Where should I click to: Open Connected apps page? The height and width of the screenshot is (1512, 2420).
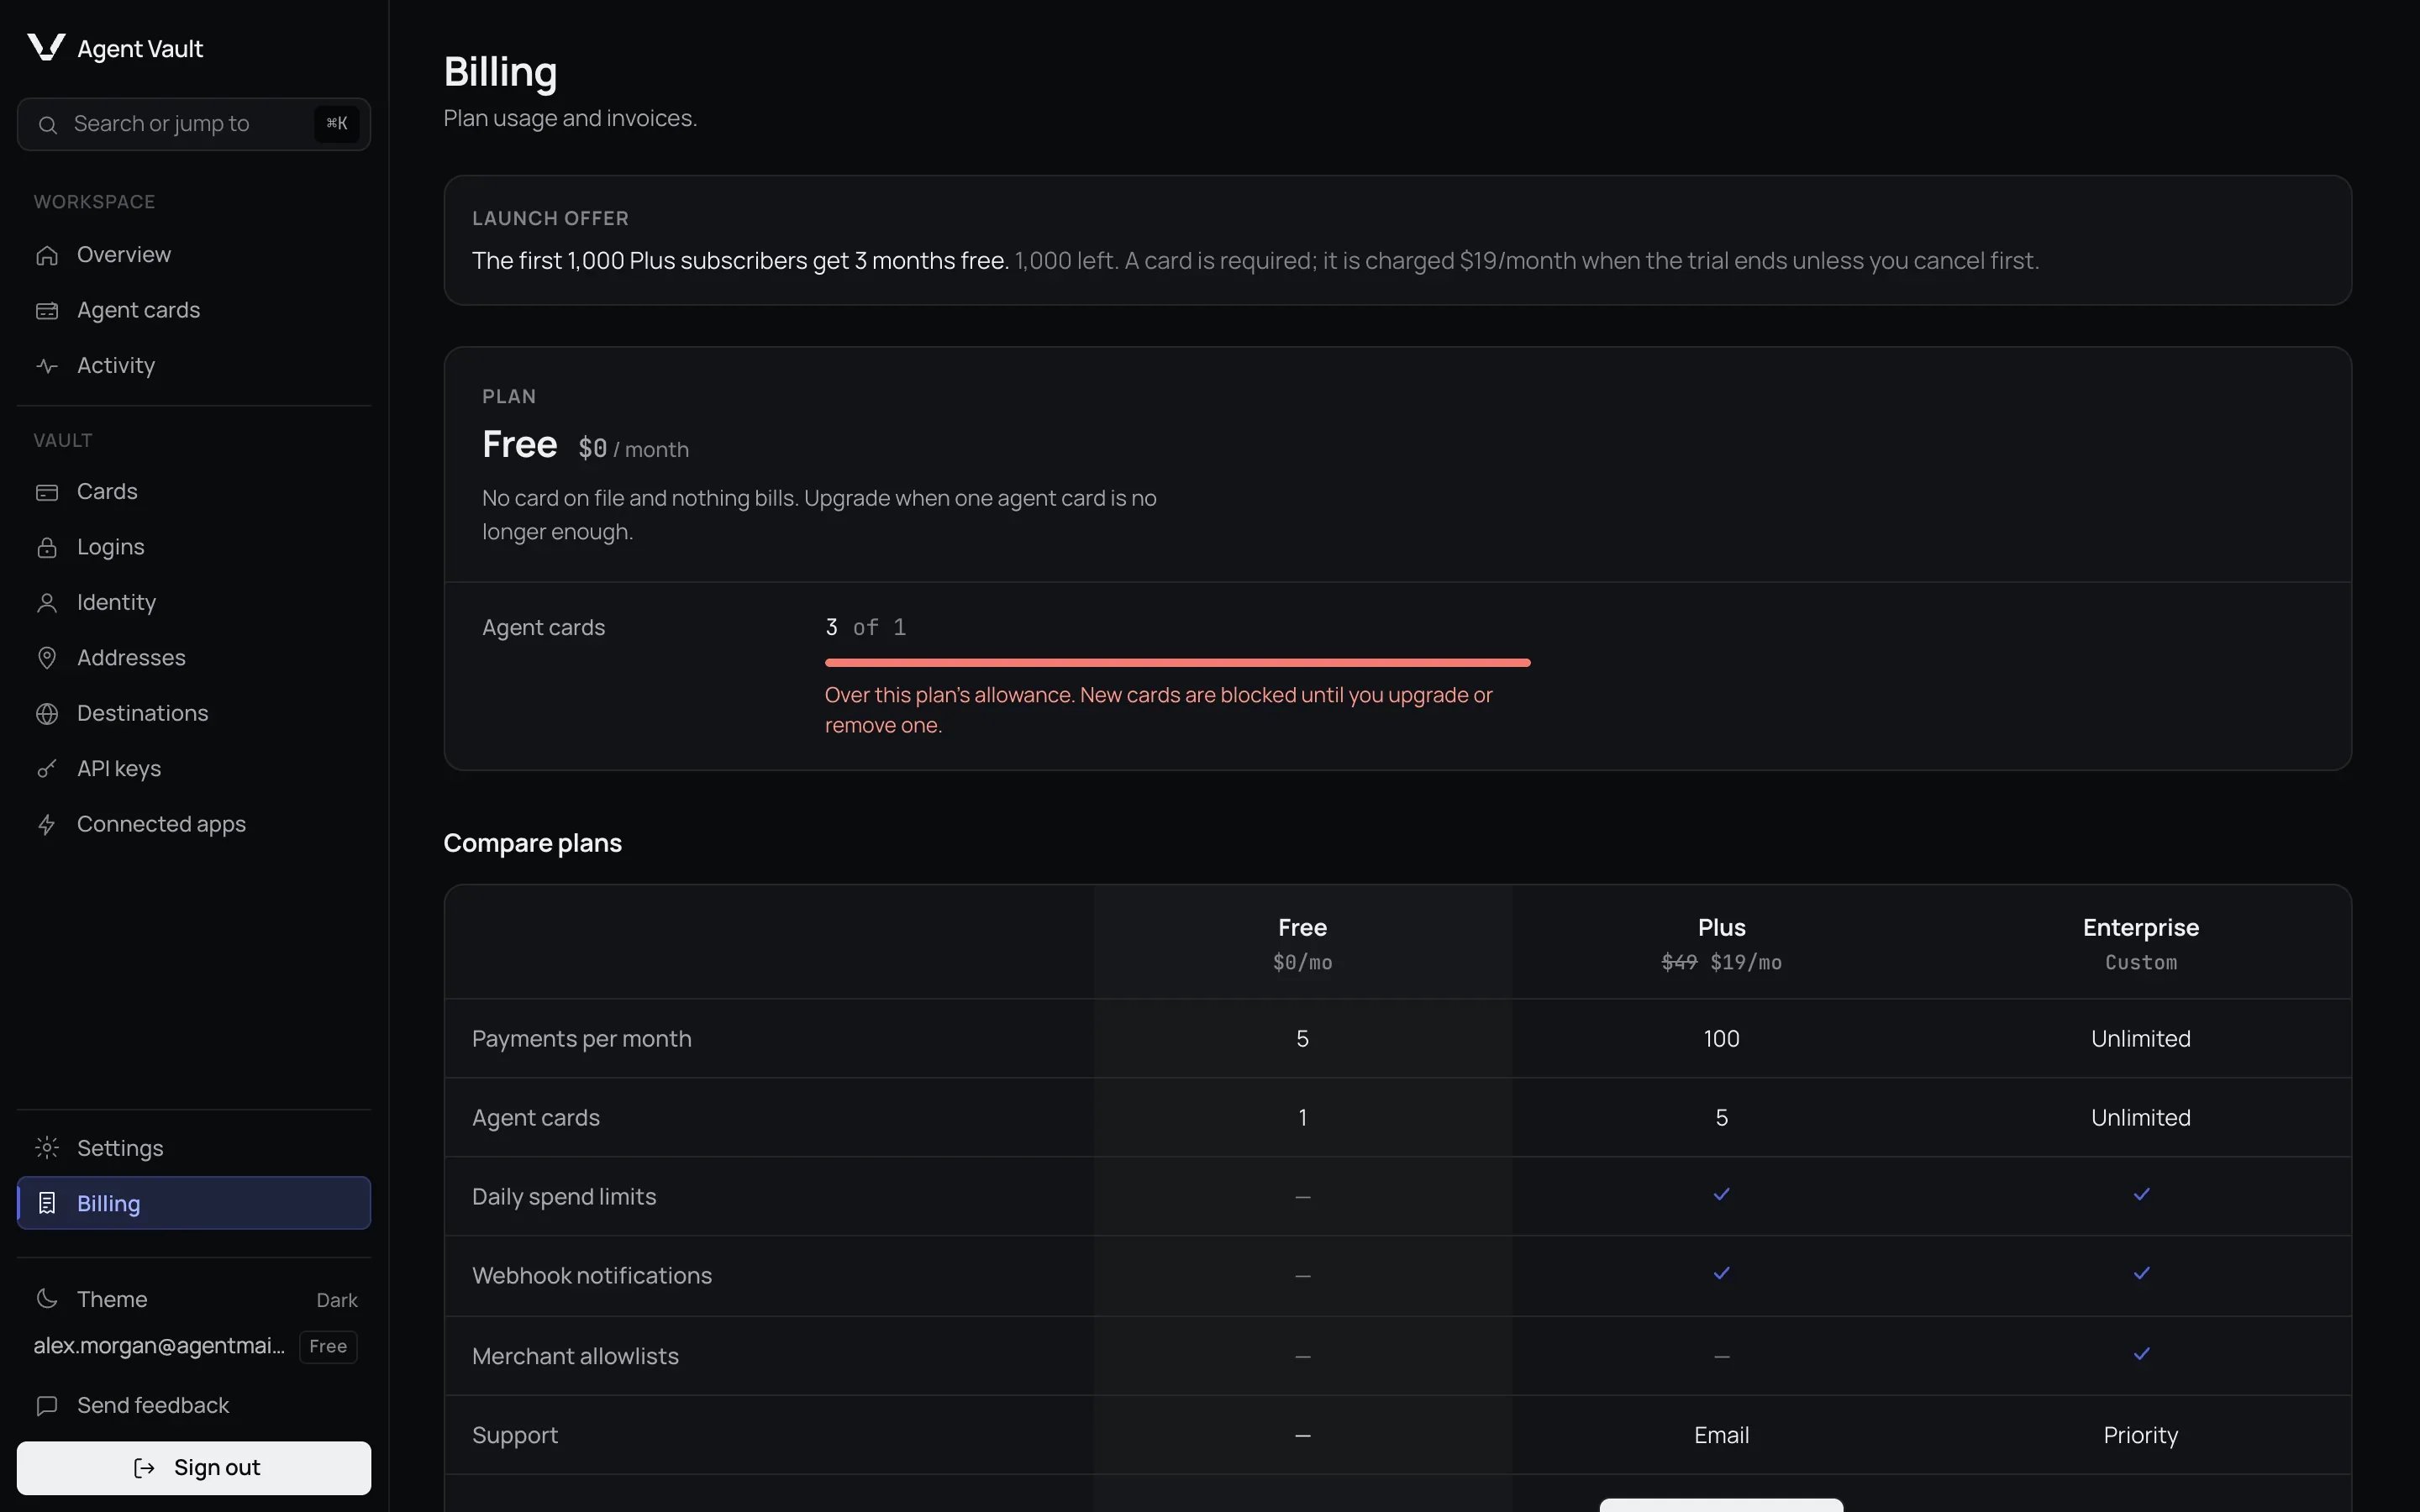point(194,825)
